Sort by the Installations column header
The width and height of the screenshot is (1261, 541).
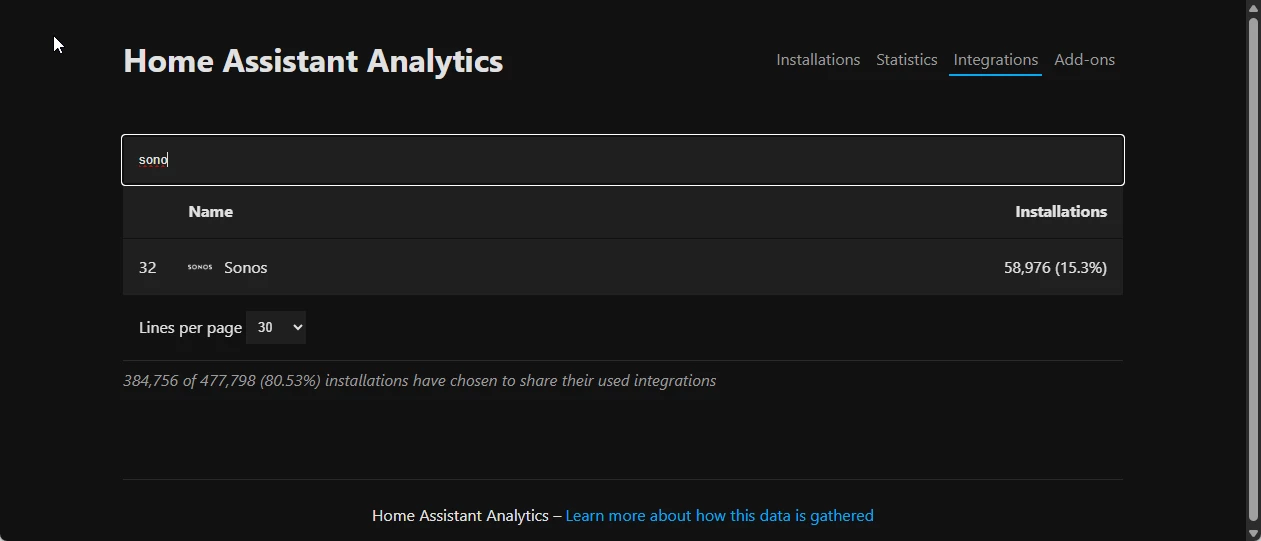tap(1061, 212)
